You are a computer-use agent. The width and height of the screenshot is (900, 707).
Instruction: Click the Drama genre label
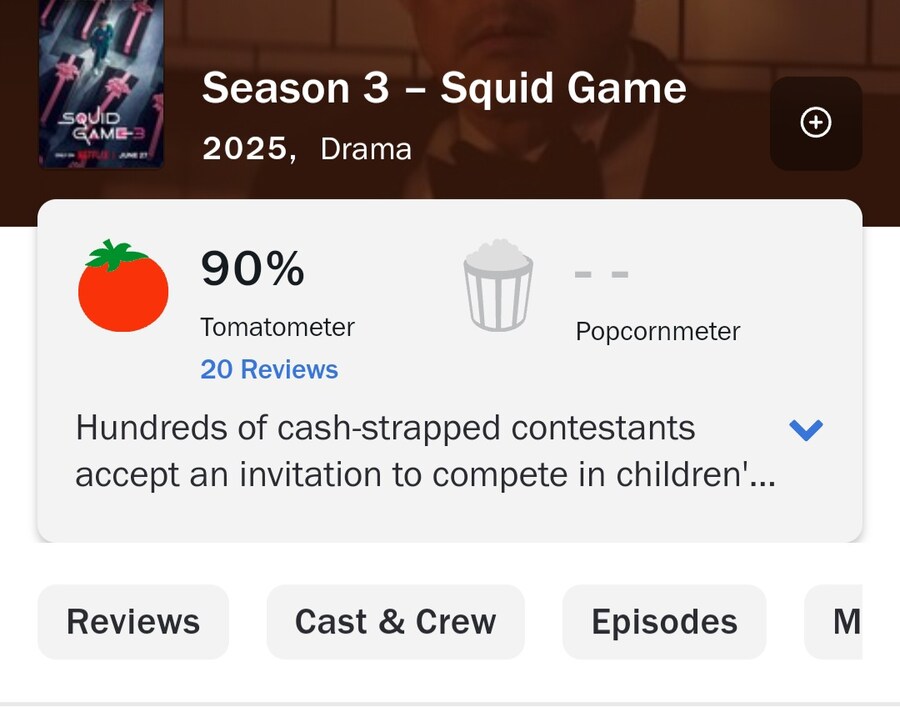click(x=366, y=149)
